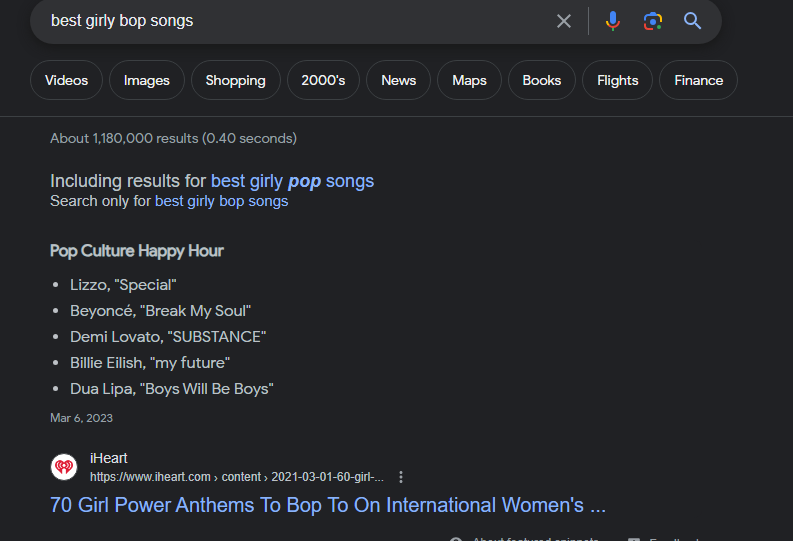Switch to the Books filter tab

542,80
